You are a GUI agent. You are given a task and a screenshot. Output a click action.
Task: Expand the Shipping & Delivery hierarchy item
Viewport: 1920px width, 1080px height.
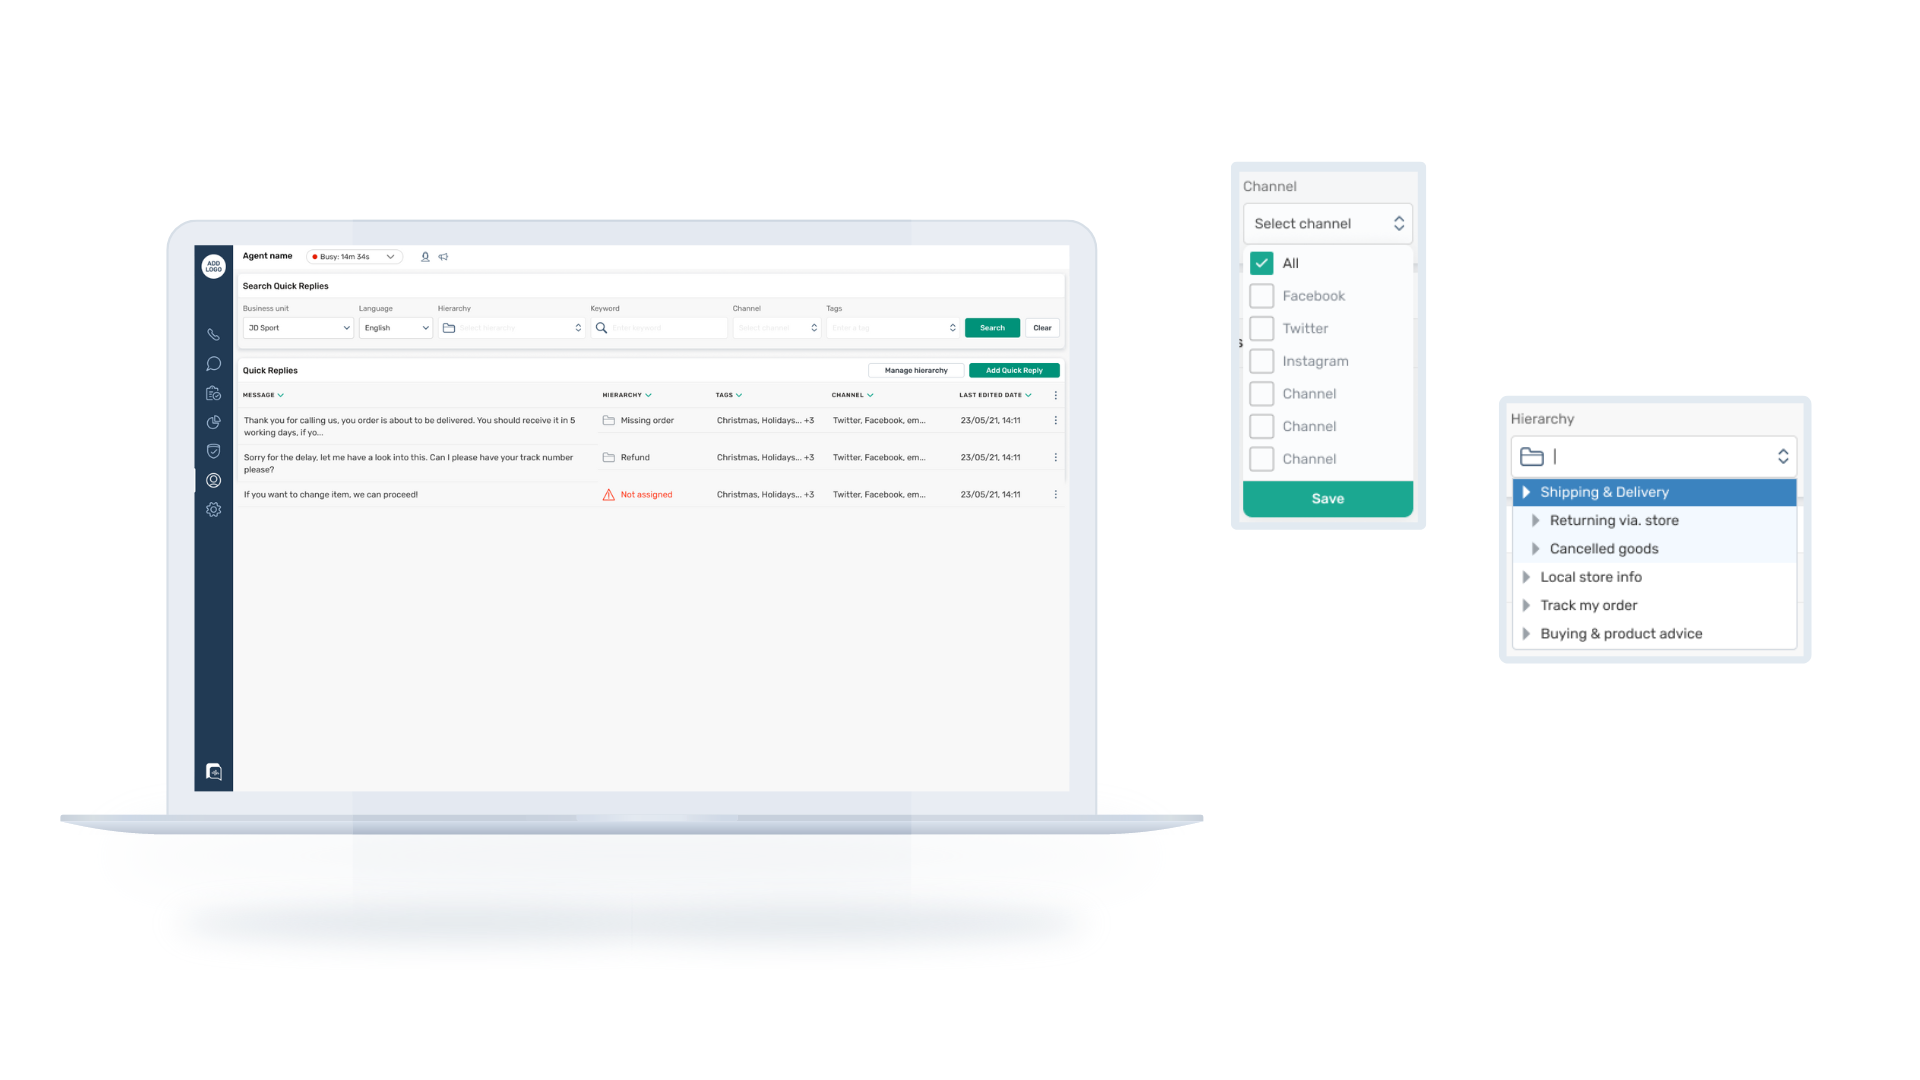(x=1527, y=492)
